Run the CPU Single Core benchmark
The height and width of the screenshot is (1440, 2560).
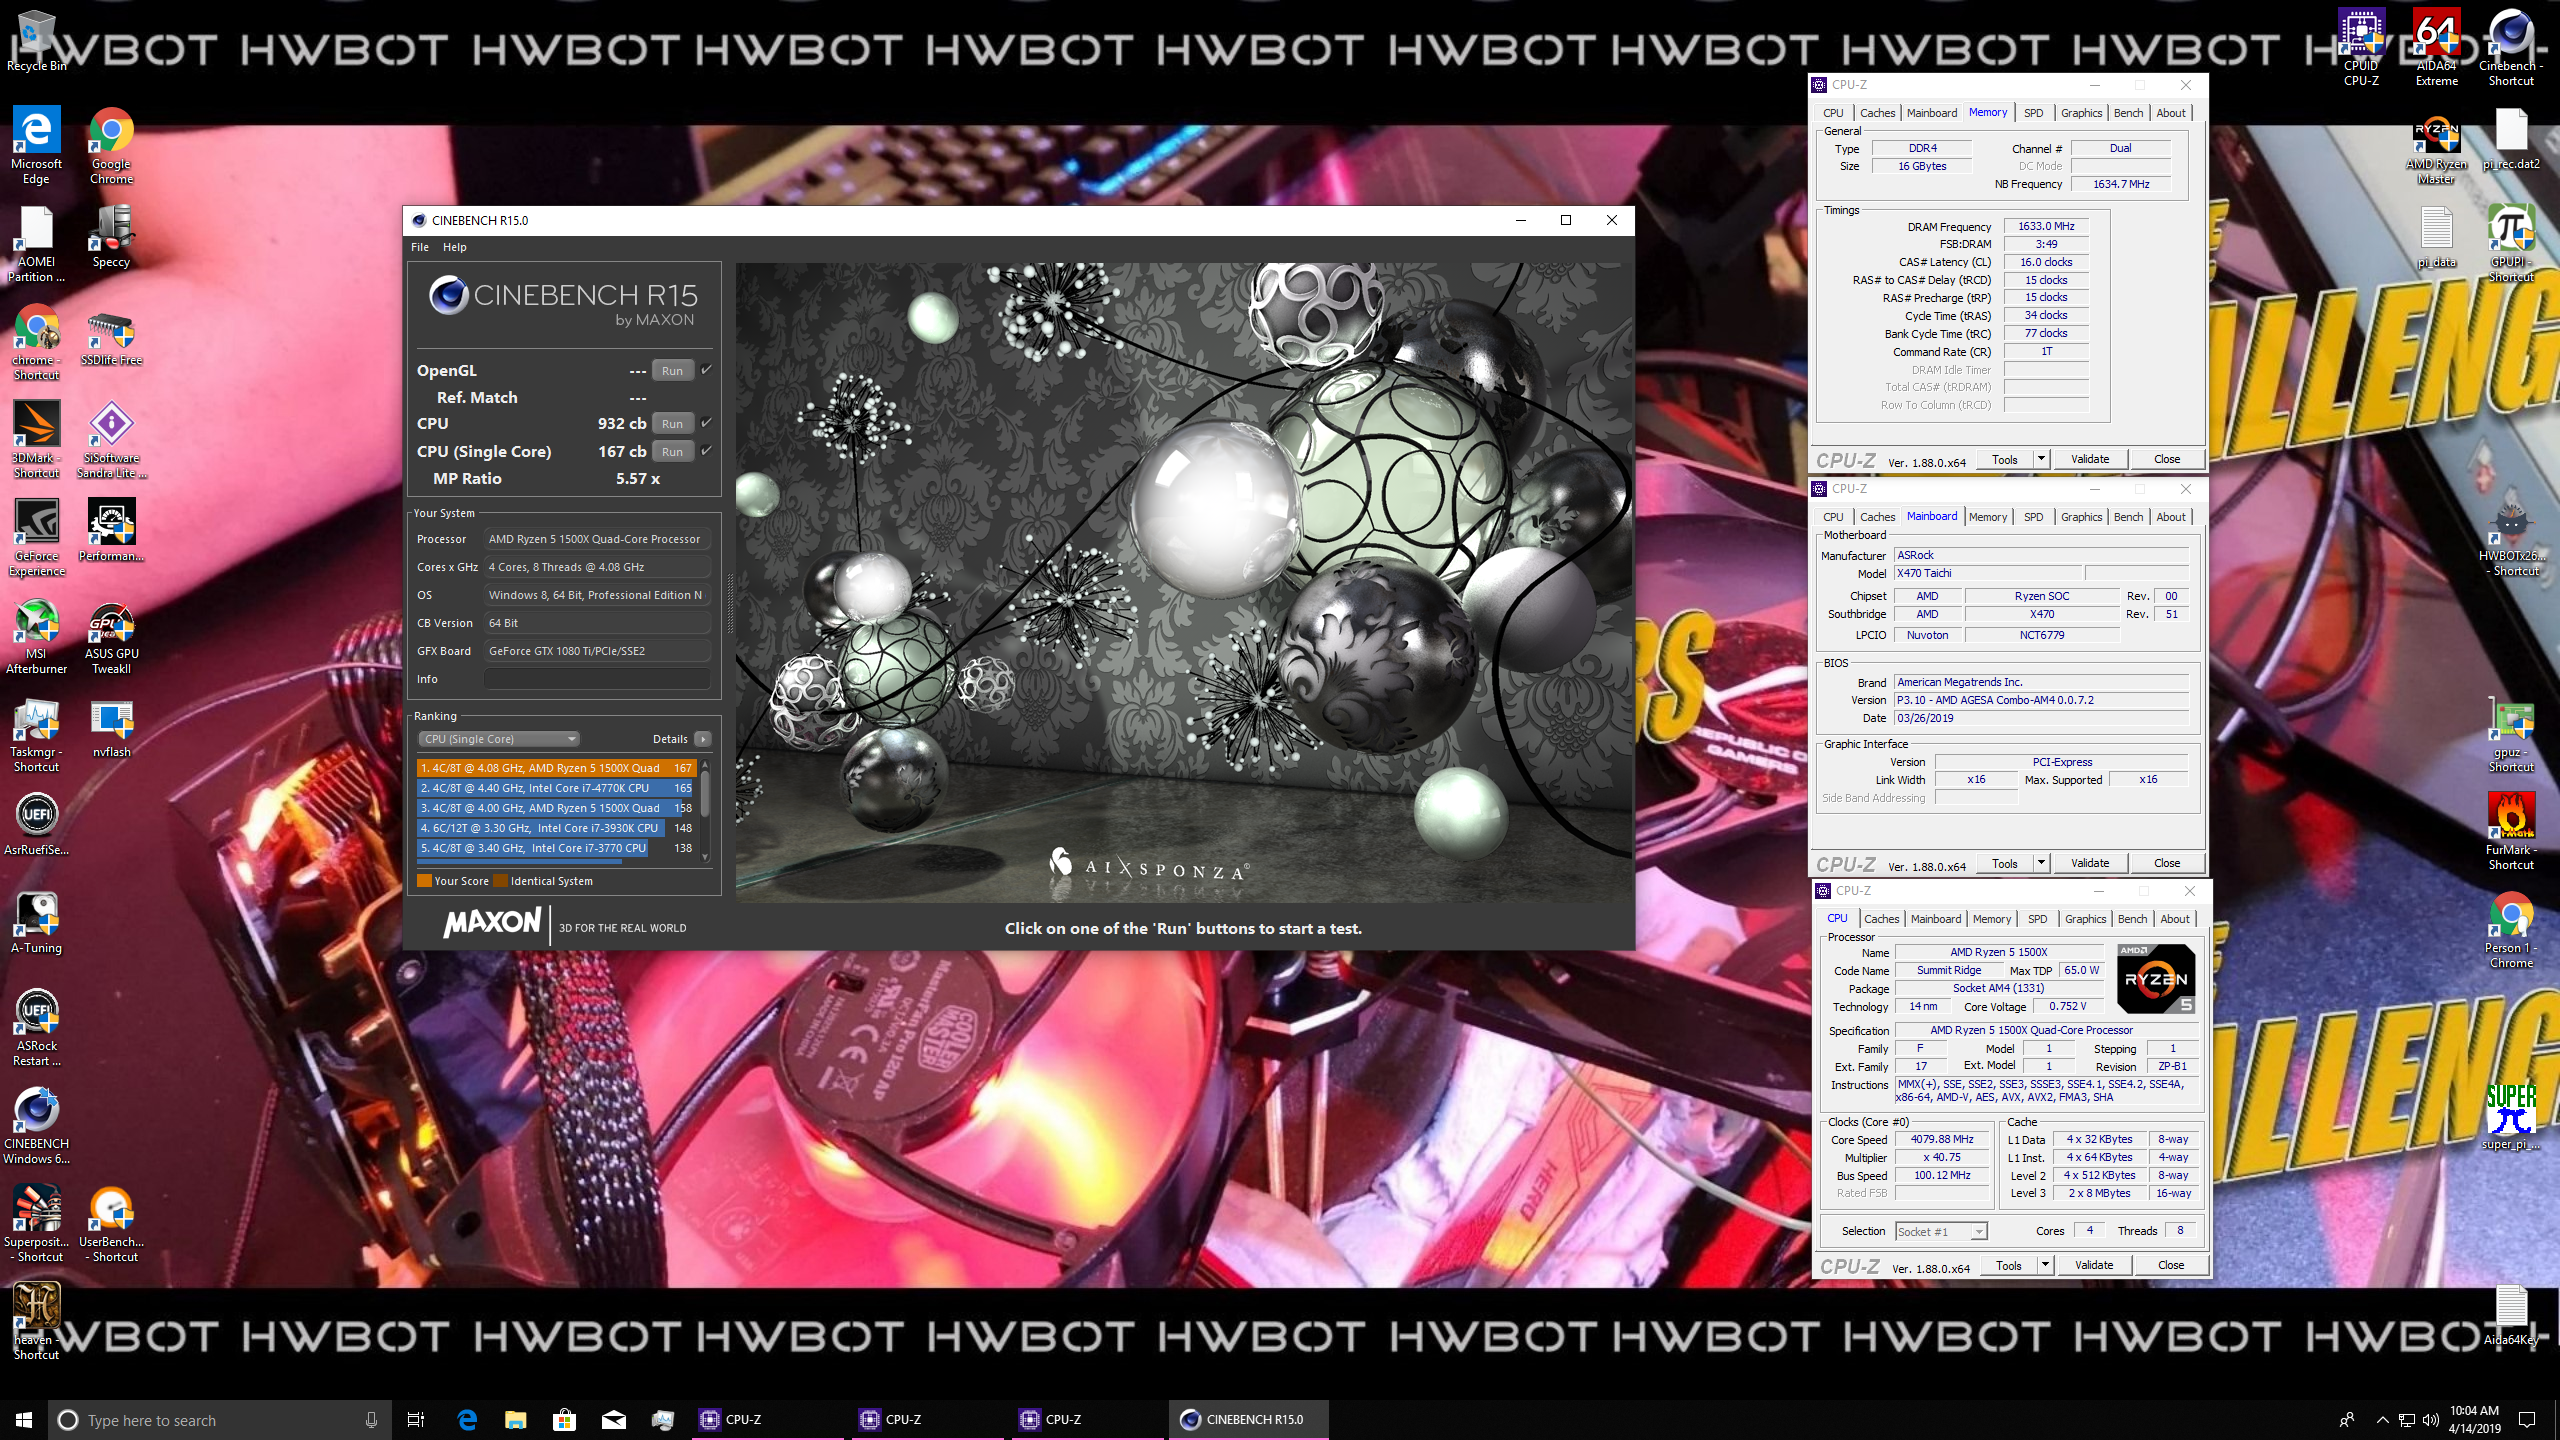point(672,452)
